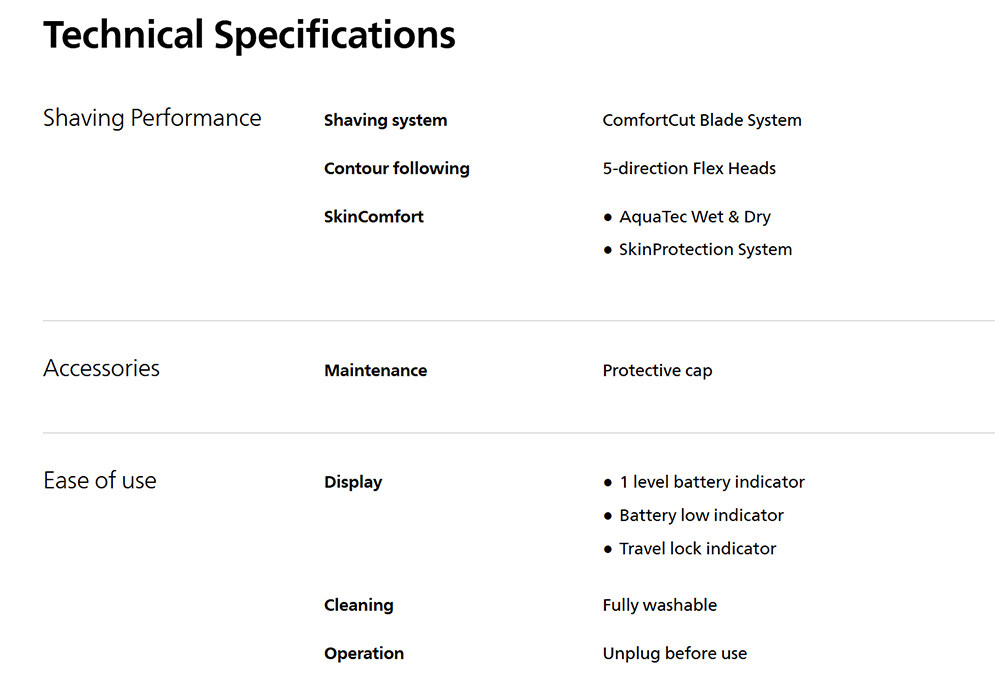This screenshot has width=995, height=680.
Task: Click the Unplug before use text
Action: (674, 653)
